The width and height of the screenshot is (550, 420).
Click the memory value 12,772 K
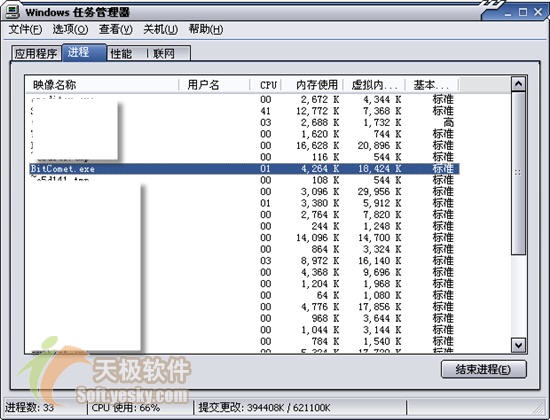point(317,111)
